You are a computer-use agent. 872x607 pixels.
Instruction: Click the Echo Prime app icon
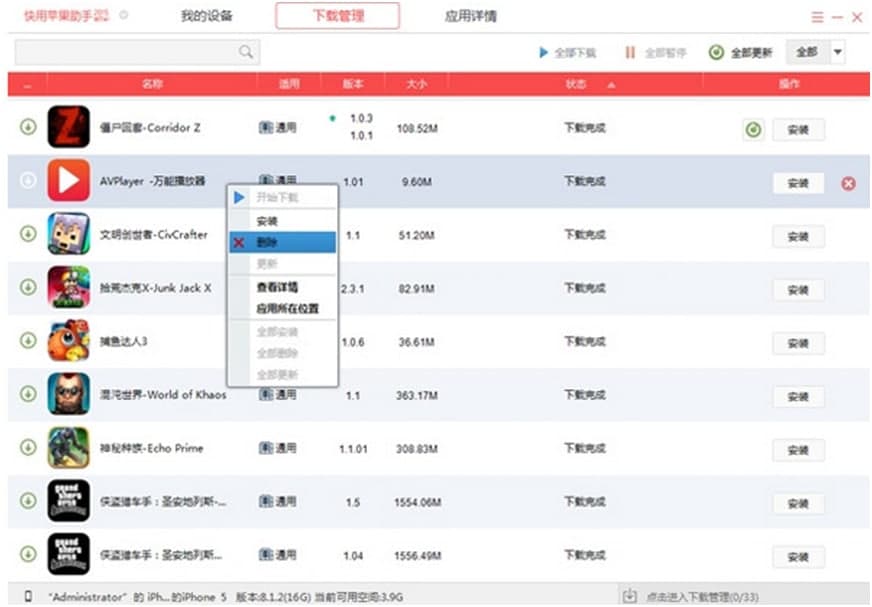point(68,448)
